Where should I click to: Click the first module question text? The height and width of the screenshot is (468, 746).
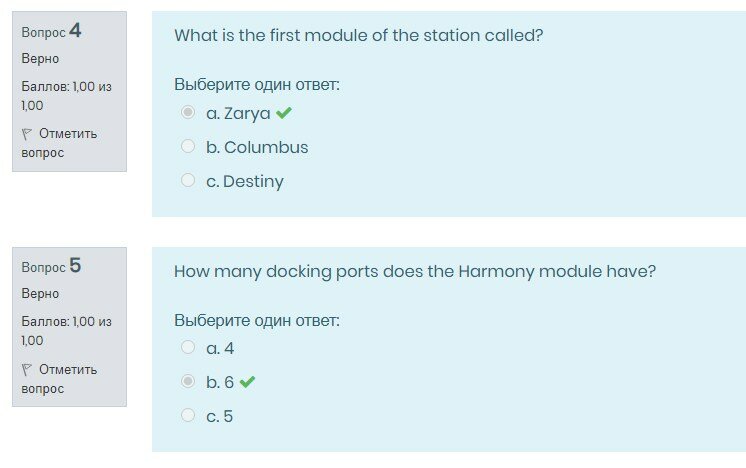(358, 36)
